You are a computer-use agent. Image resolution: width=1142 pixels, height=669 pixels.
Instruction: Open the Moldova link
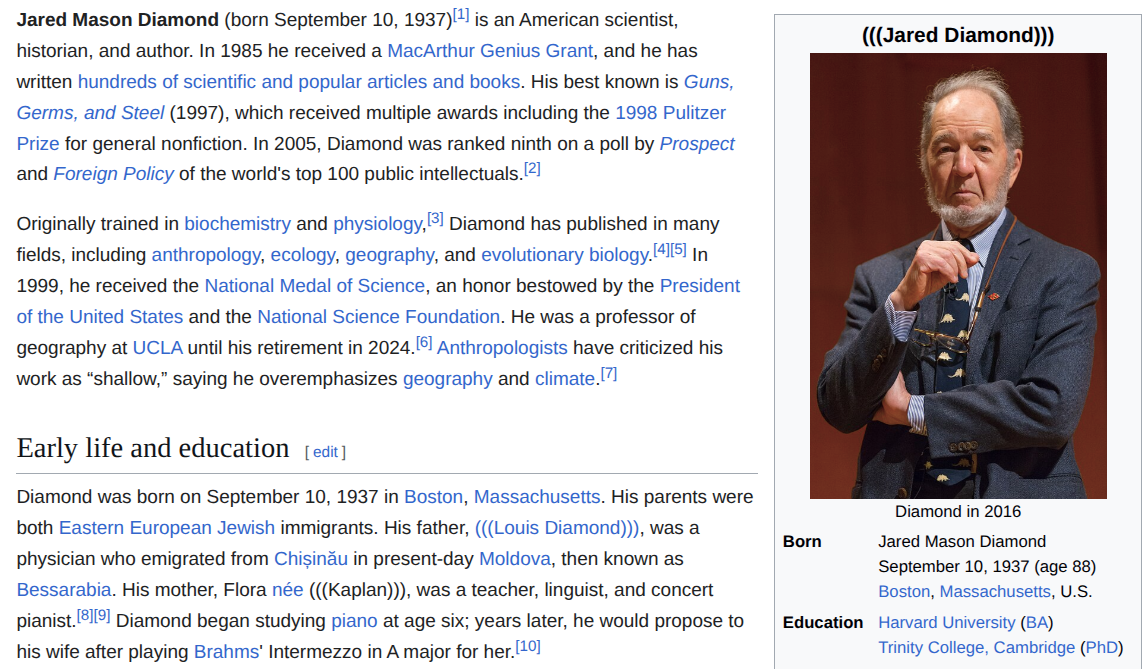pyautogui.click(x=515, y=559)
